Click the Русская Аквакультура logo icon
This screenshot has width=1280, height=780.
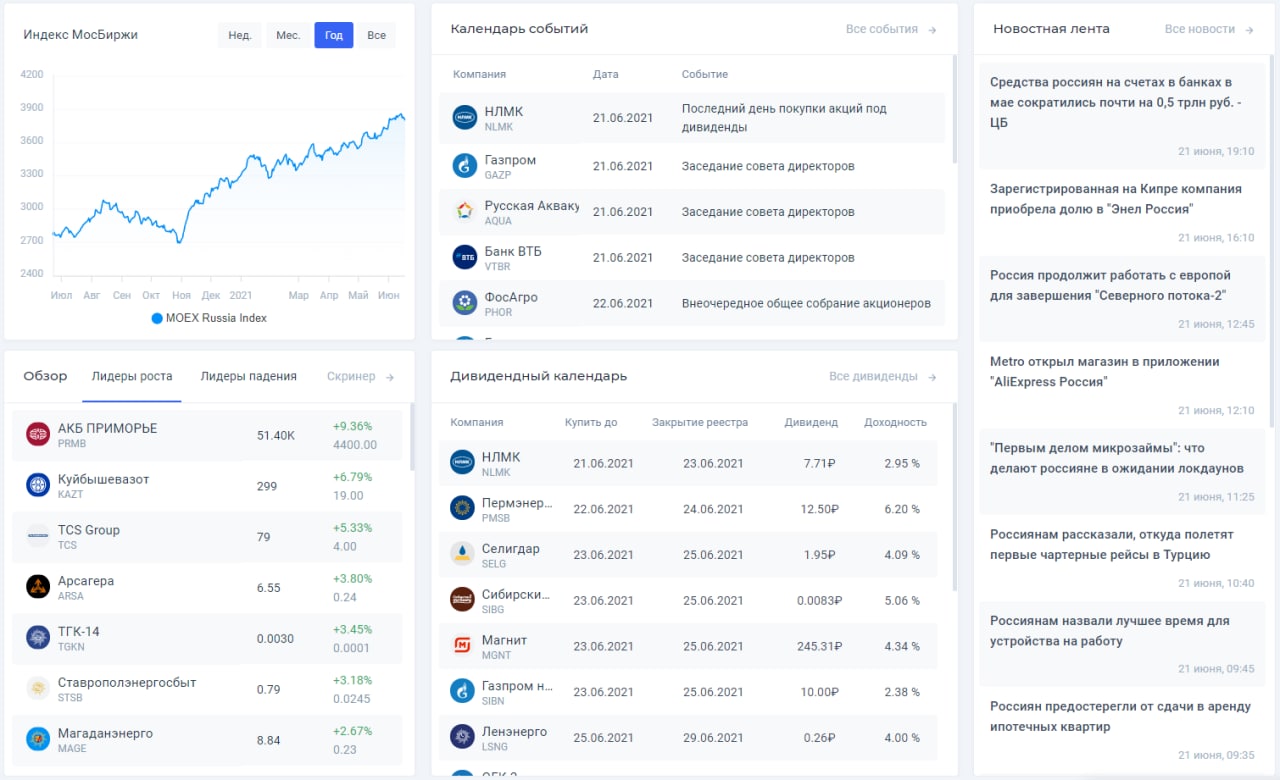pyautogui.click(x=465, y=211)
